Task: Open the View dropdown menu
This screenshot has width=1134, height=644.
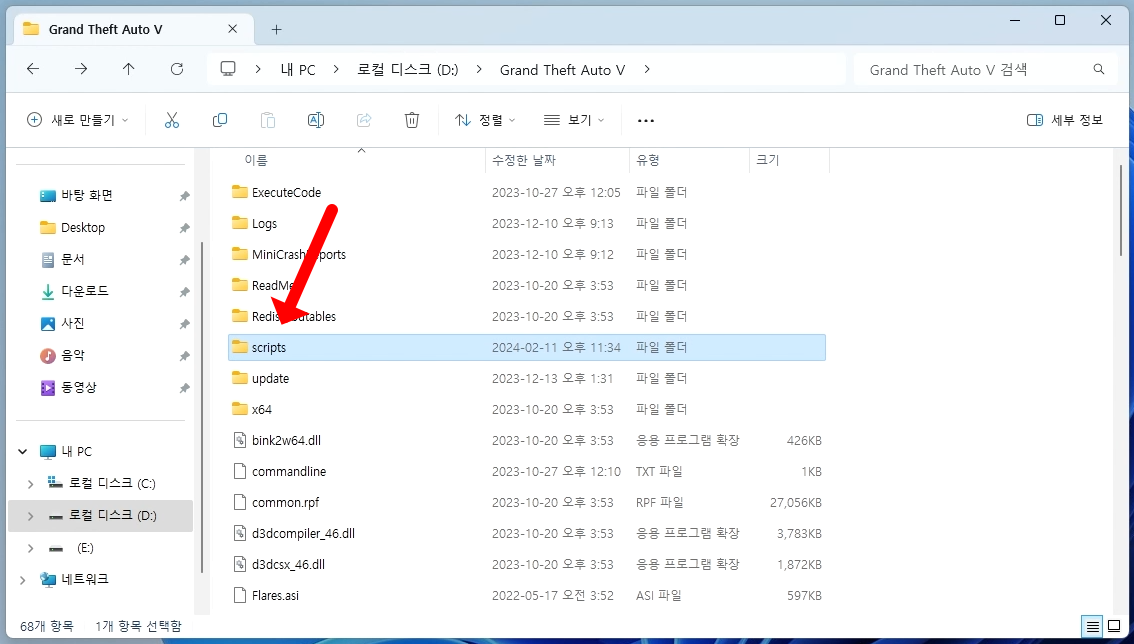Action: tap(574, 120)
